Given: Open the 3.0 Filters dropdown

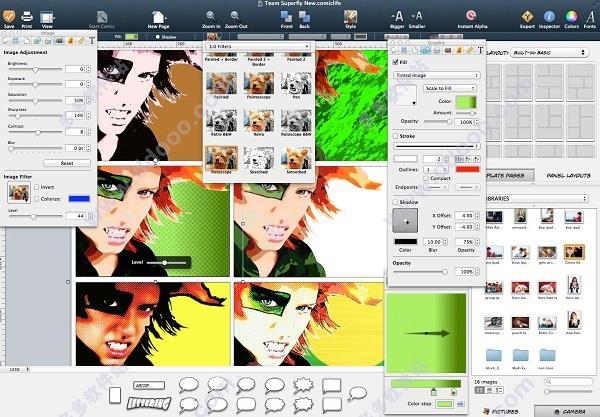Looking at the screenshot, I should point(258,46).
